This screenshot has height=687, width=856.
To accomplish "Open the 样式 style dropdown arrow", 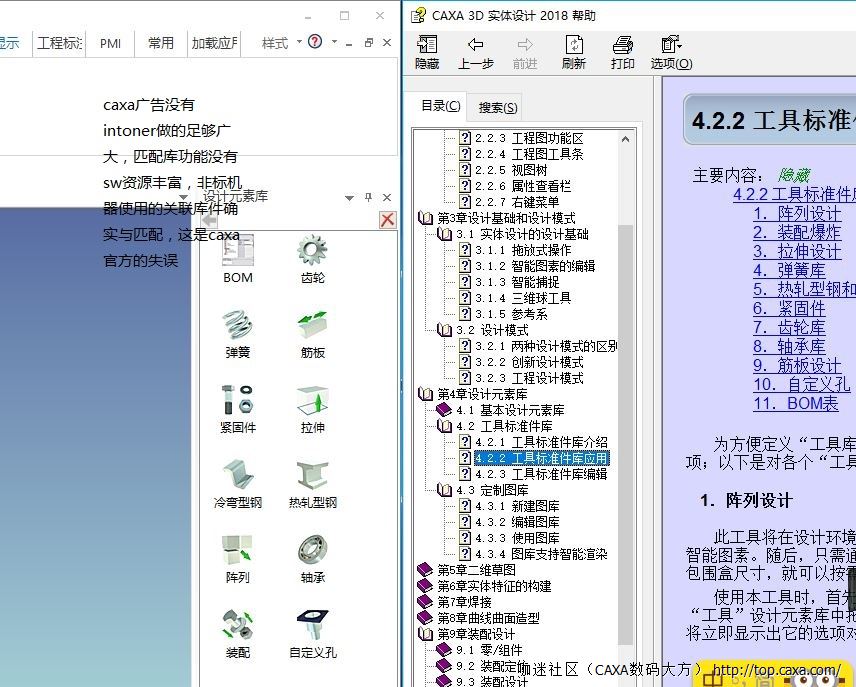I will (x=299, y=42).
